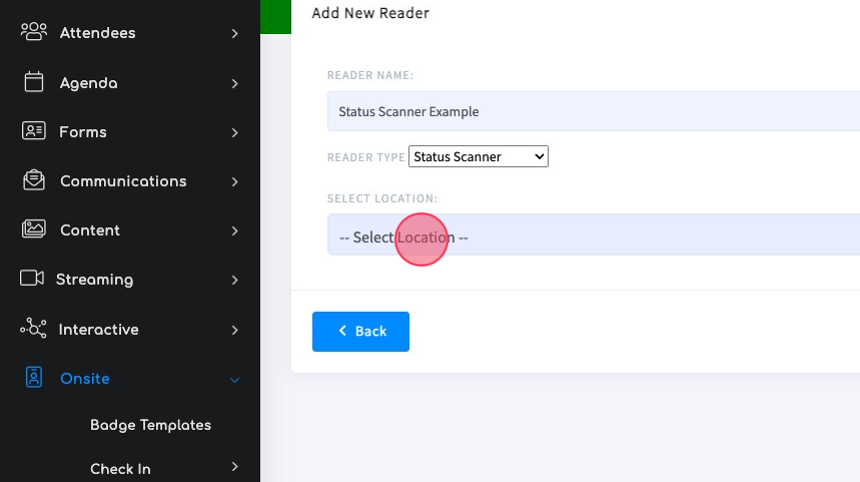Click the Interactive network nodes icon
Screen dimensions: 860x482
pyautogui.click(x=33, y=328)
